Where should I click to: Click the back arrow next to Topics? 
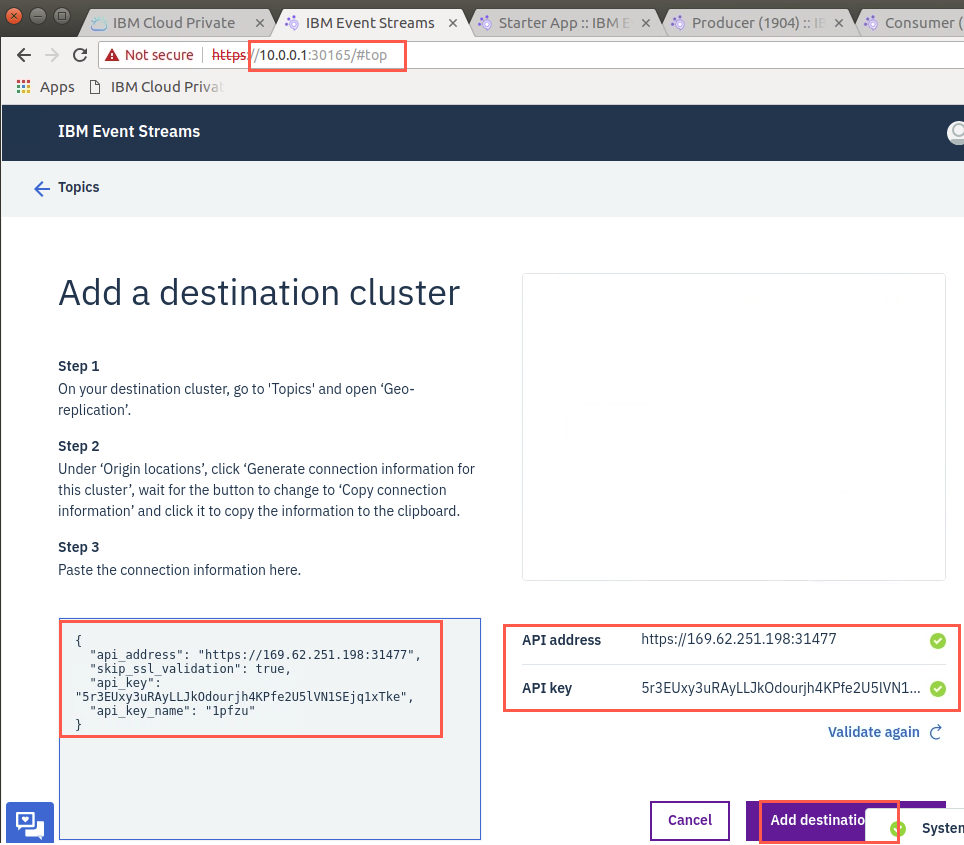click(x=42, y=188)
